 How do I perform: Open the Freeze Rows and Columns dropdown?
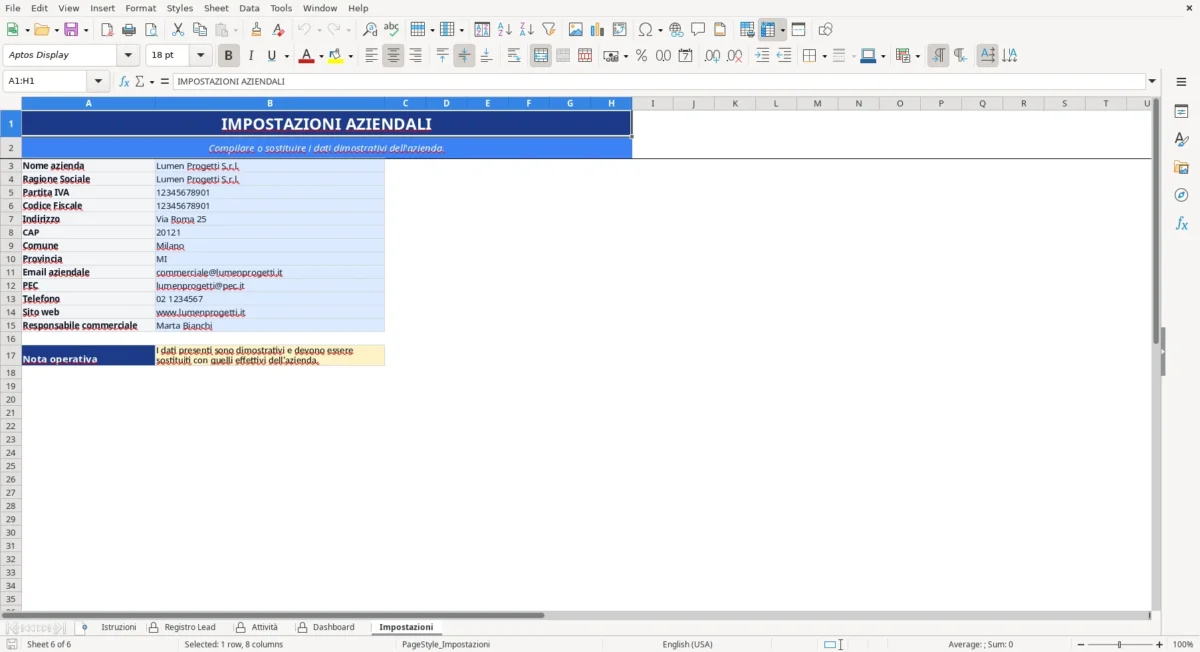(x=783, y=30)
